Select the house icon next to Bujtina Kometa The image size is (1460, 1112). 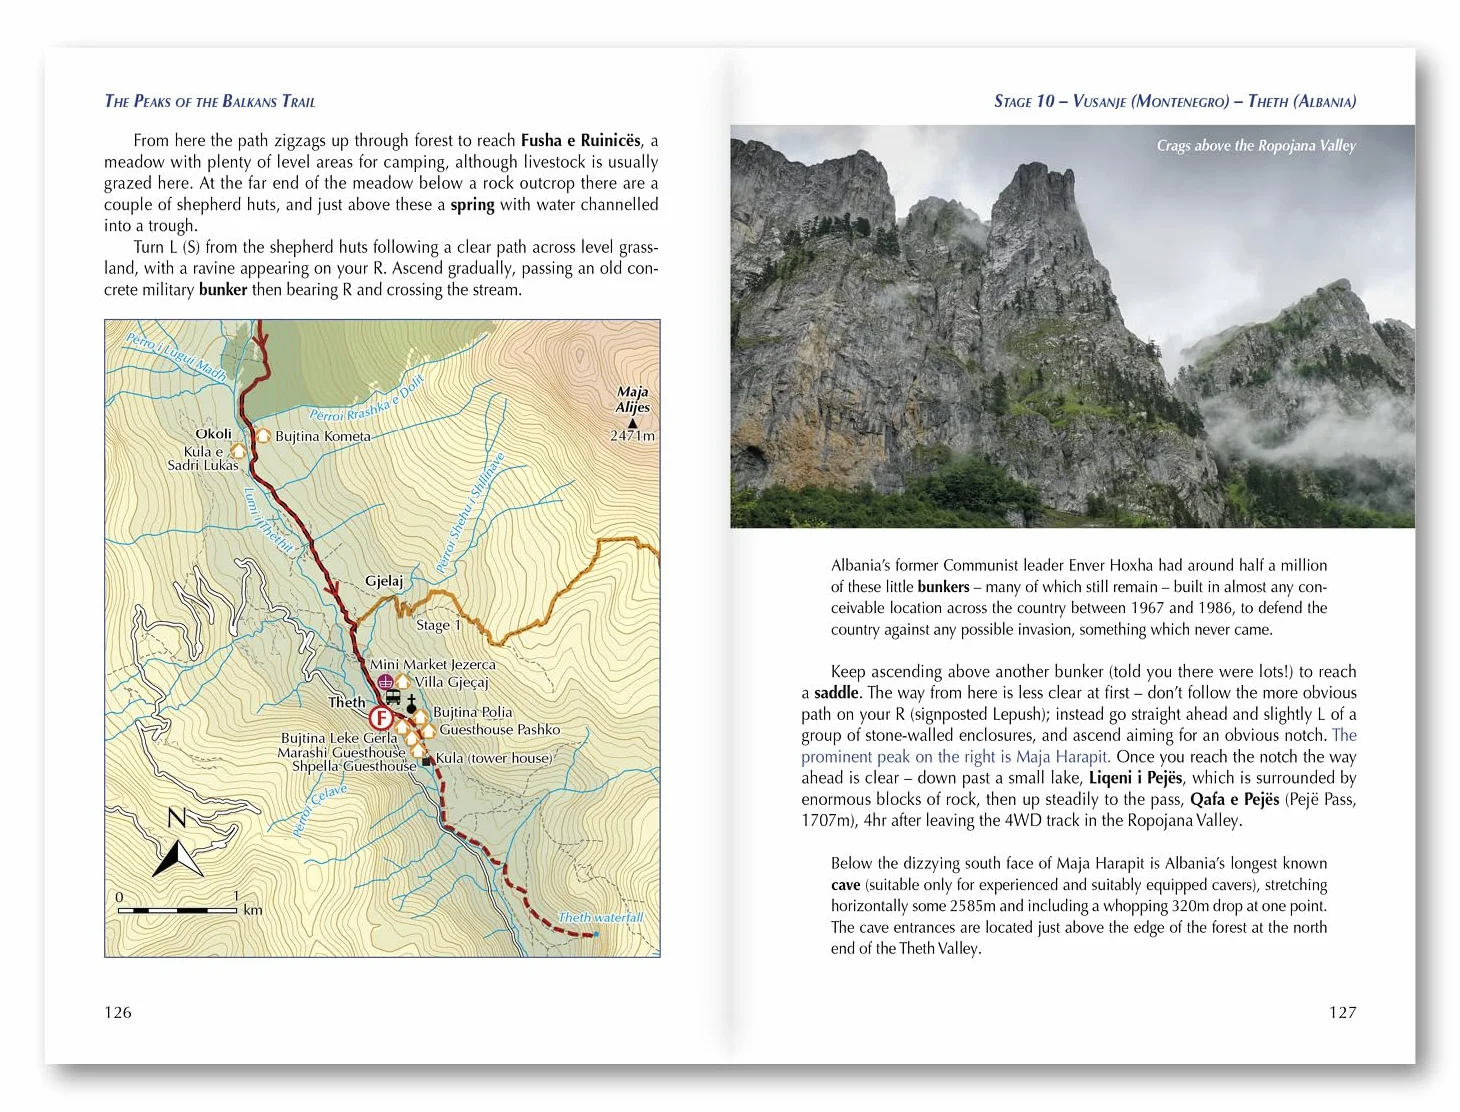pos(263,436)
